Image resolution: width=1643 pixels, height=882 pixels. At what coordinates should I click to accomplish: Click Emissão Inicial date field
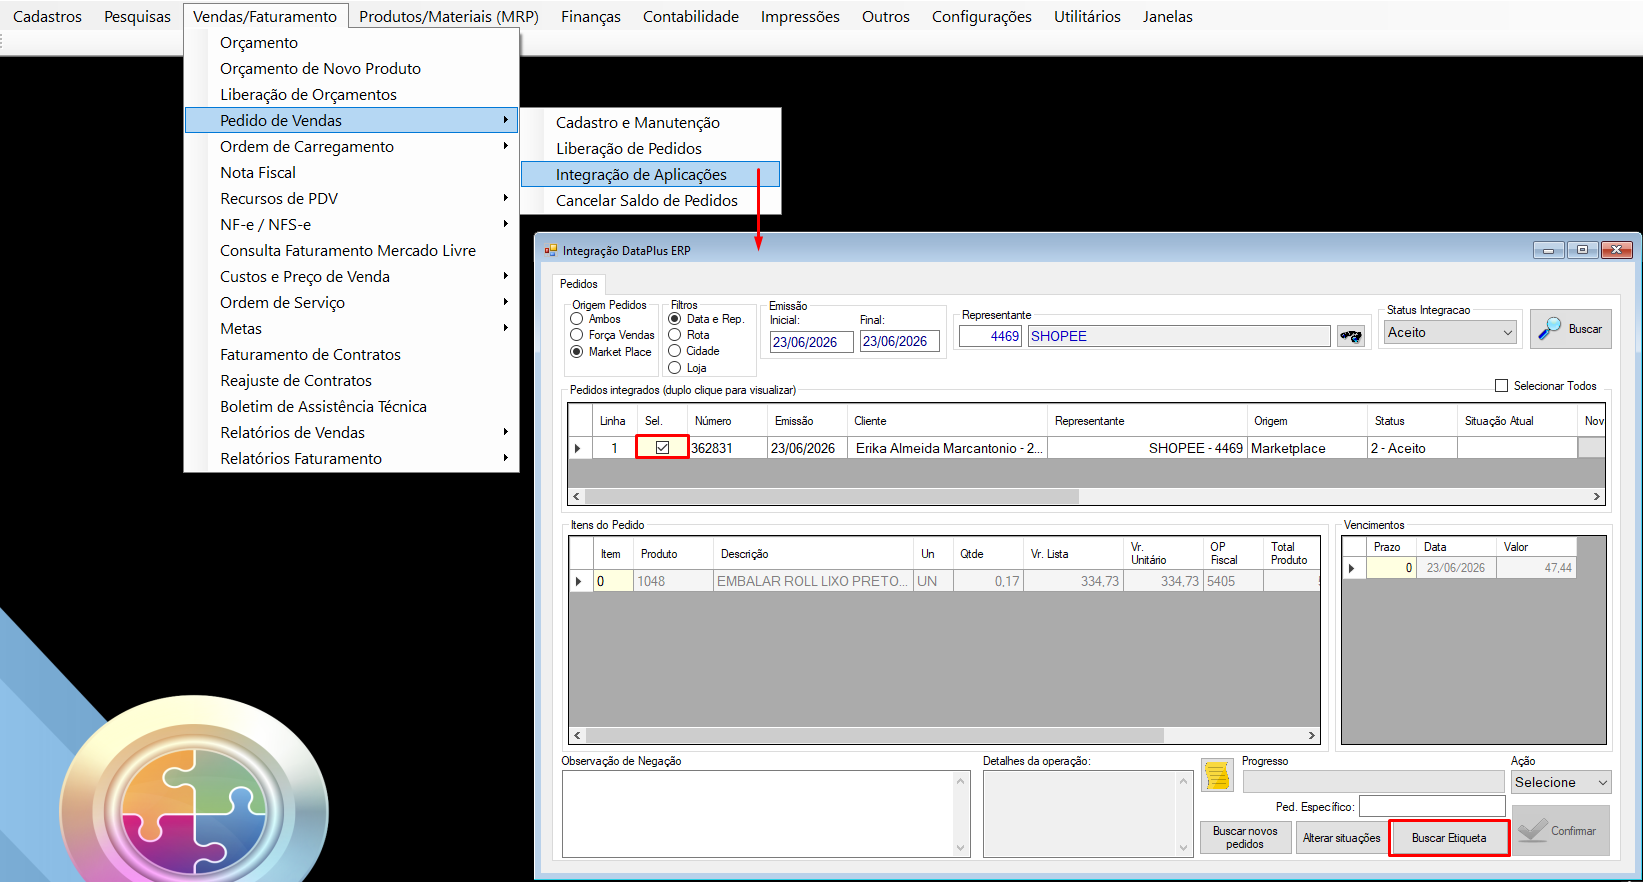pyautogui.click(x=811, y=341)
